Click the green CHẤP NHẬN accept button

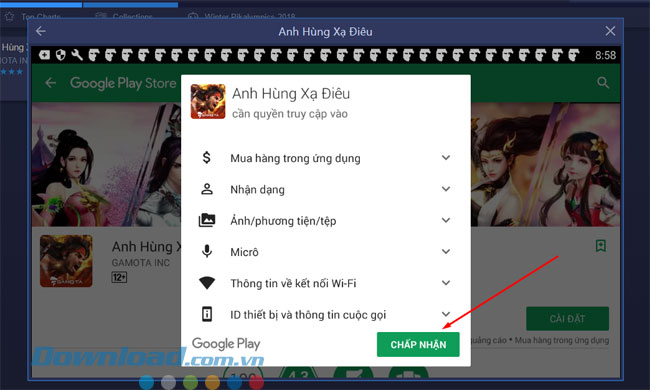tap(418, 344)
